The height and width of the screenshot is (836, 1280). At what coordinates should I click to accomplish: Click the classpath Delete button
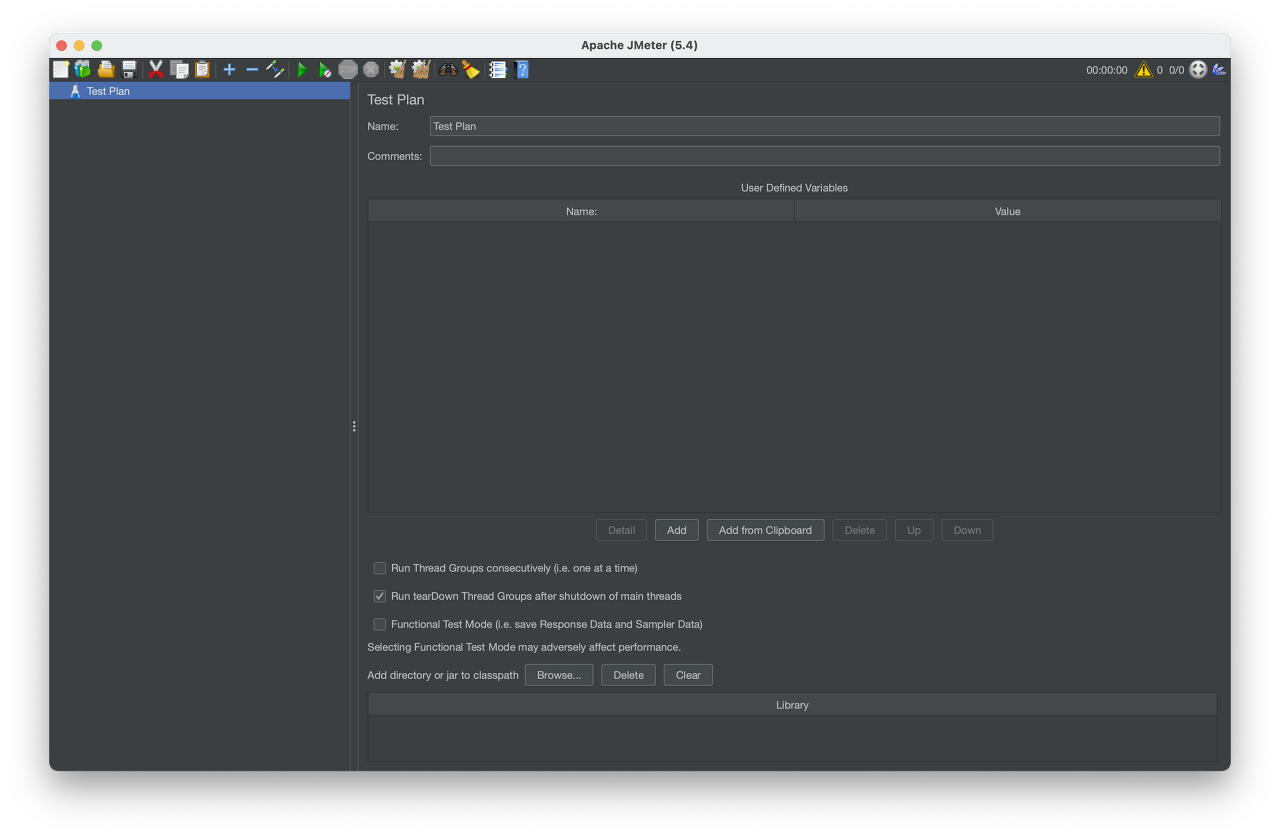pyautogui.click(x=629, y=675)
